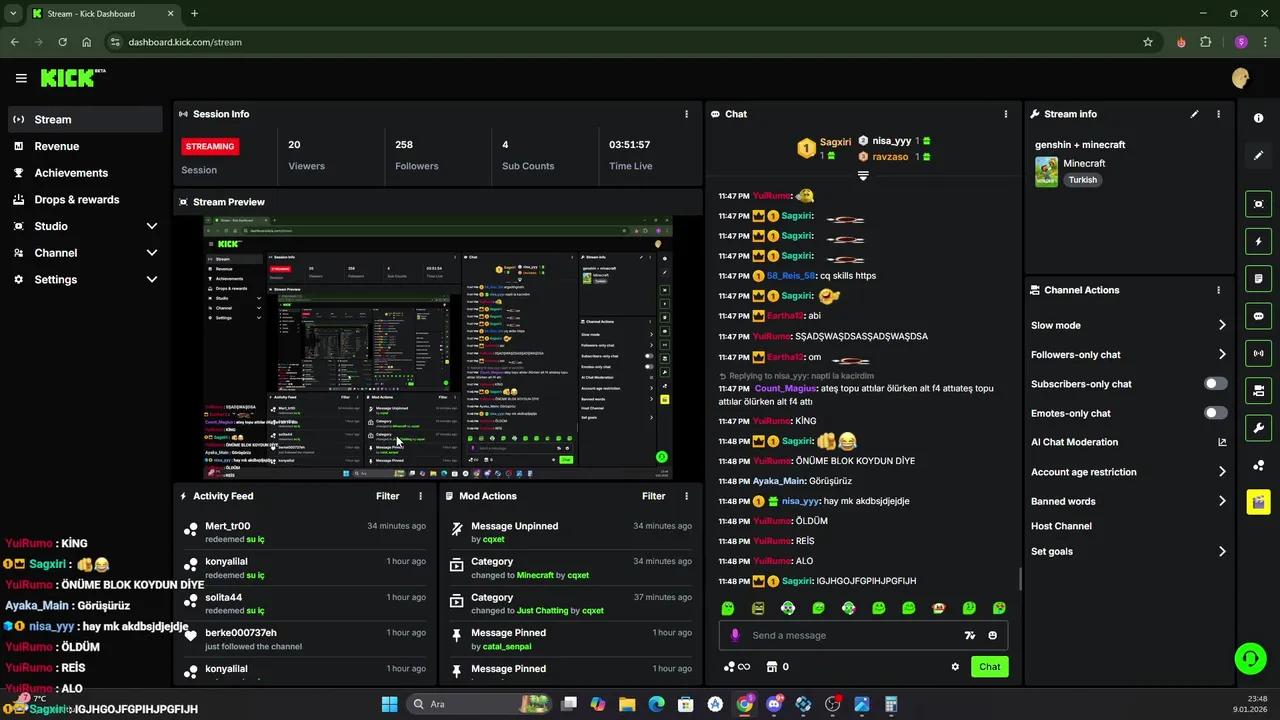Open File Explorer from the taskbar
This screenshot has width=1280, height=720.
click(626, 704)
